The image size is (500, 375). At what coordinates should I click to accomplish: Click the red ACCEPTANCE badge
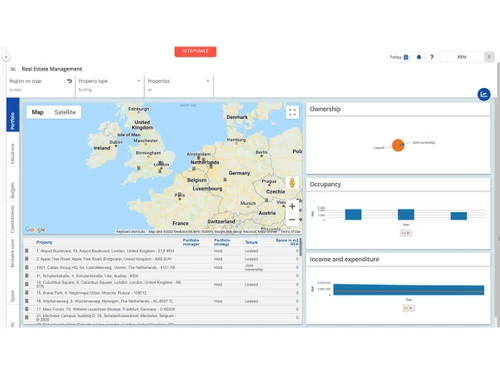point(195,51)
